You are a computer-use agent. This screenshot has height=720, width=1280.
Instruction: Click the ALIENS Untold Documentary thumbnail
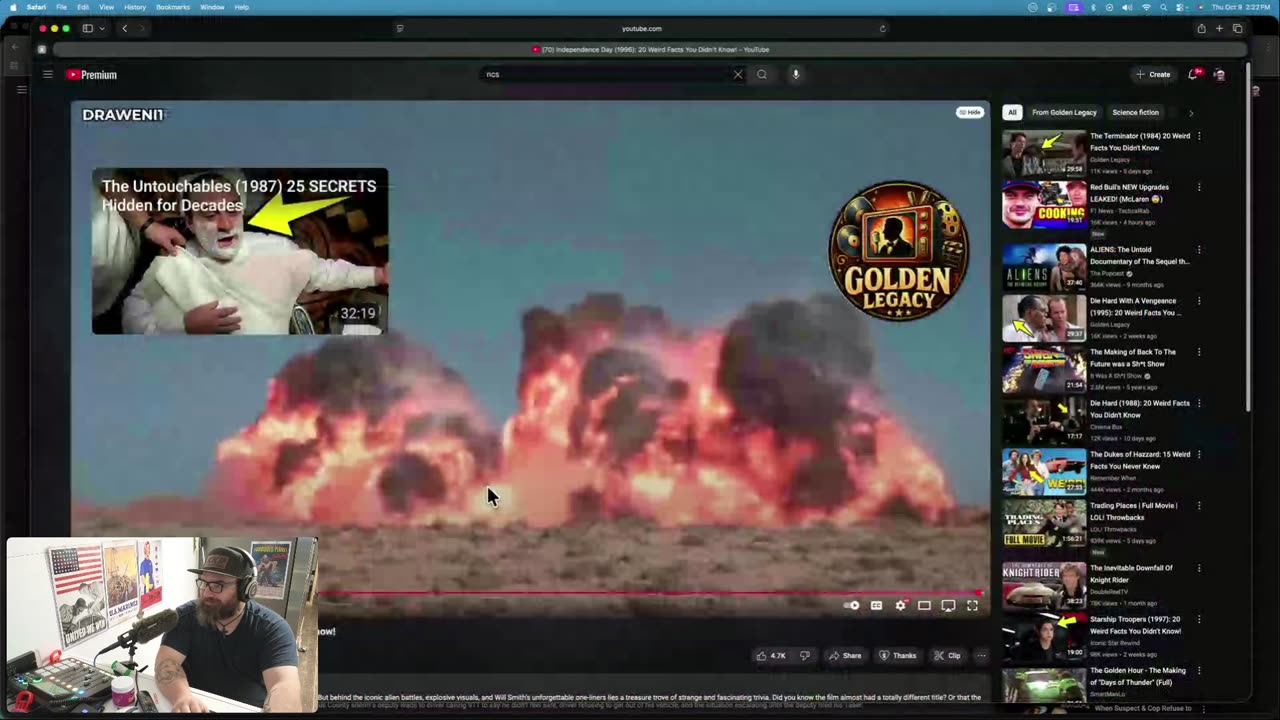point(1044,268)
